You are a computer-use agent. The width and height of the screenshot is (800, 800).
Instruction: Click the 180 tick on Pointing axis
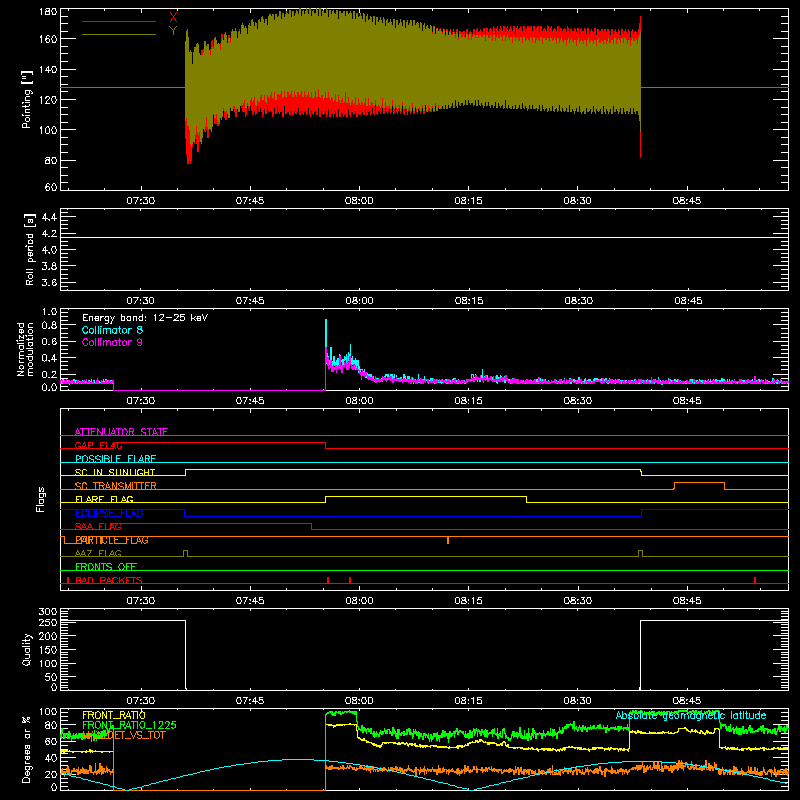[x=48, y=12]
